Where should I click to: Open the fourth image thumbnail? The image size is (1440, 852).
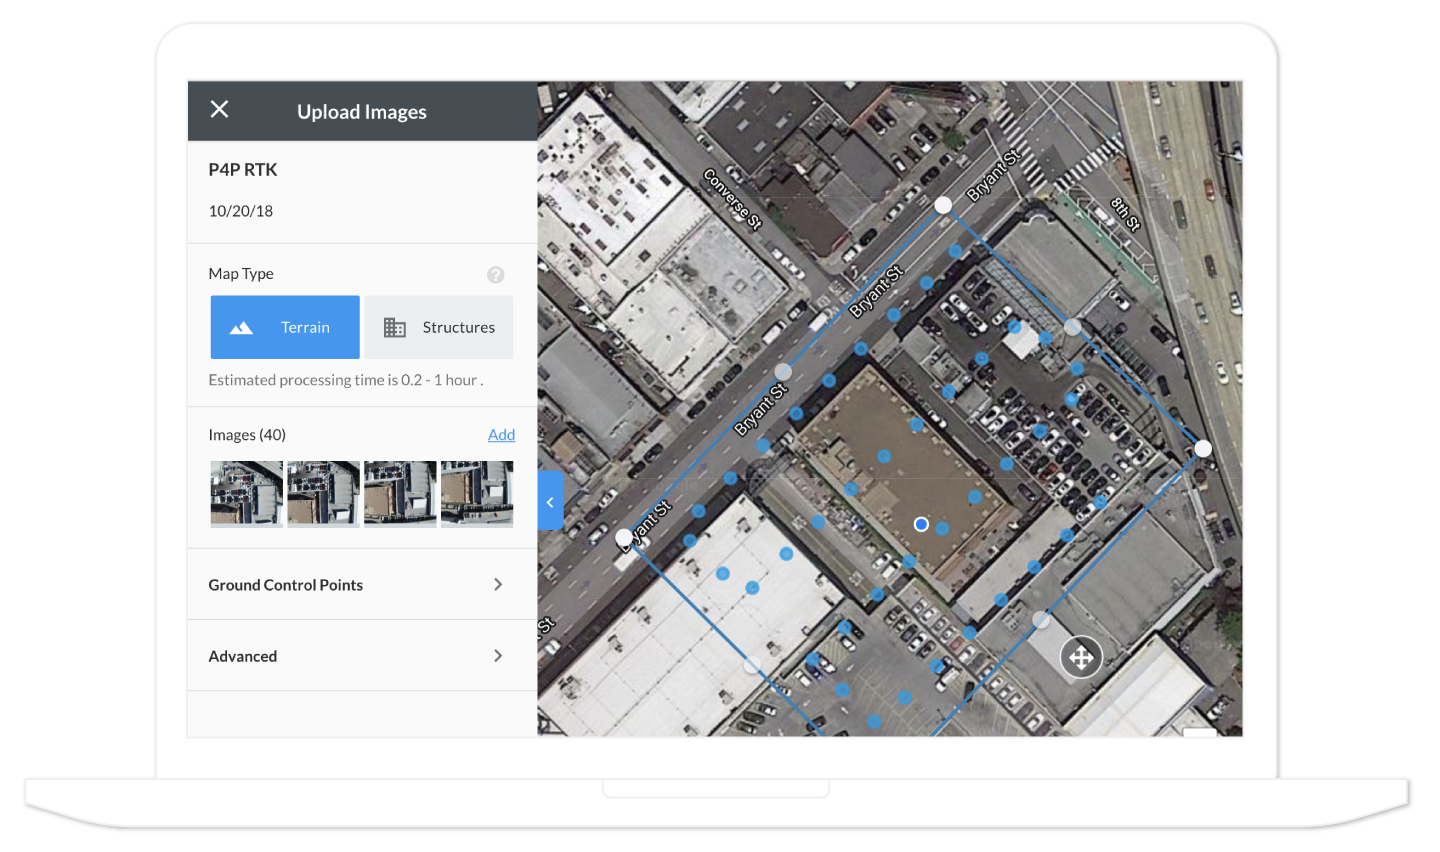(477, 493)
